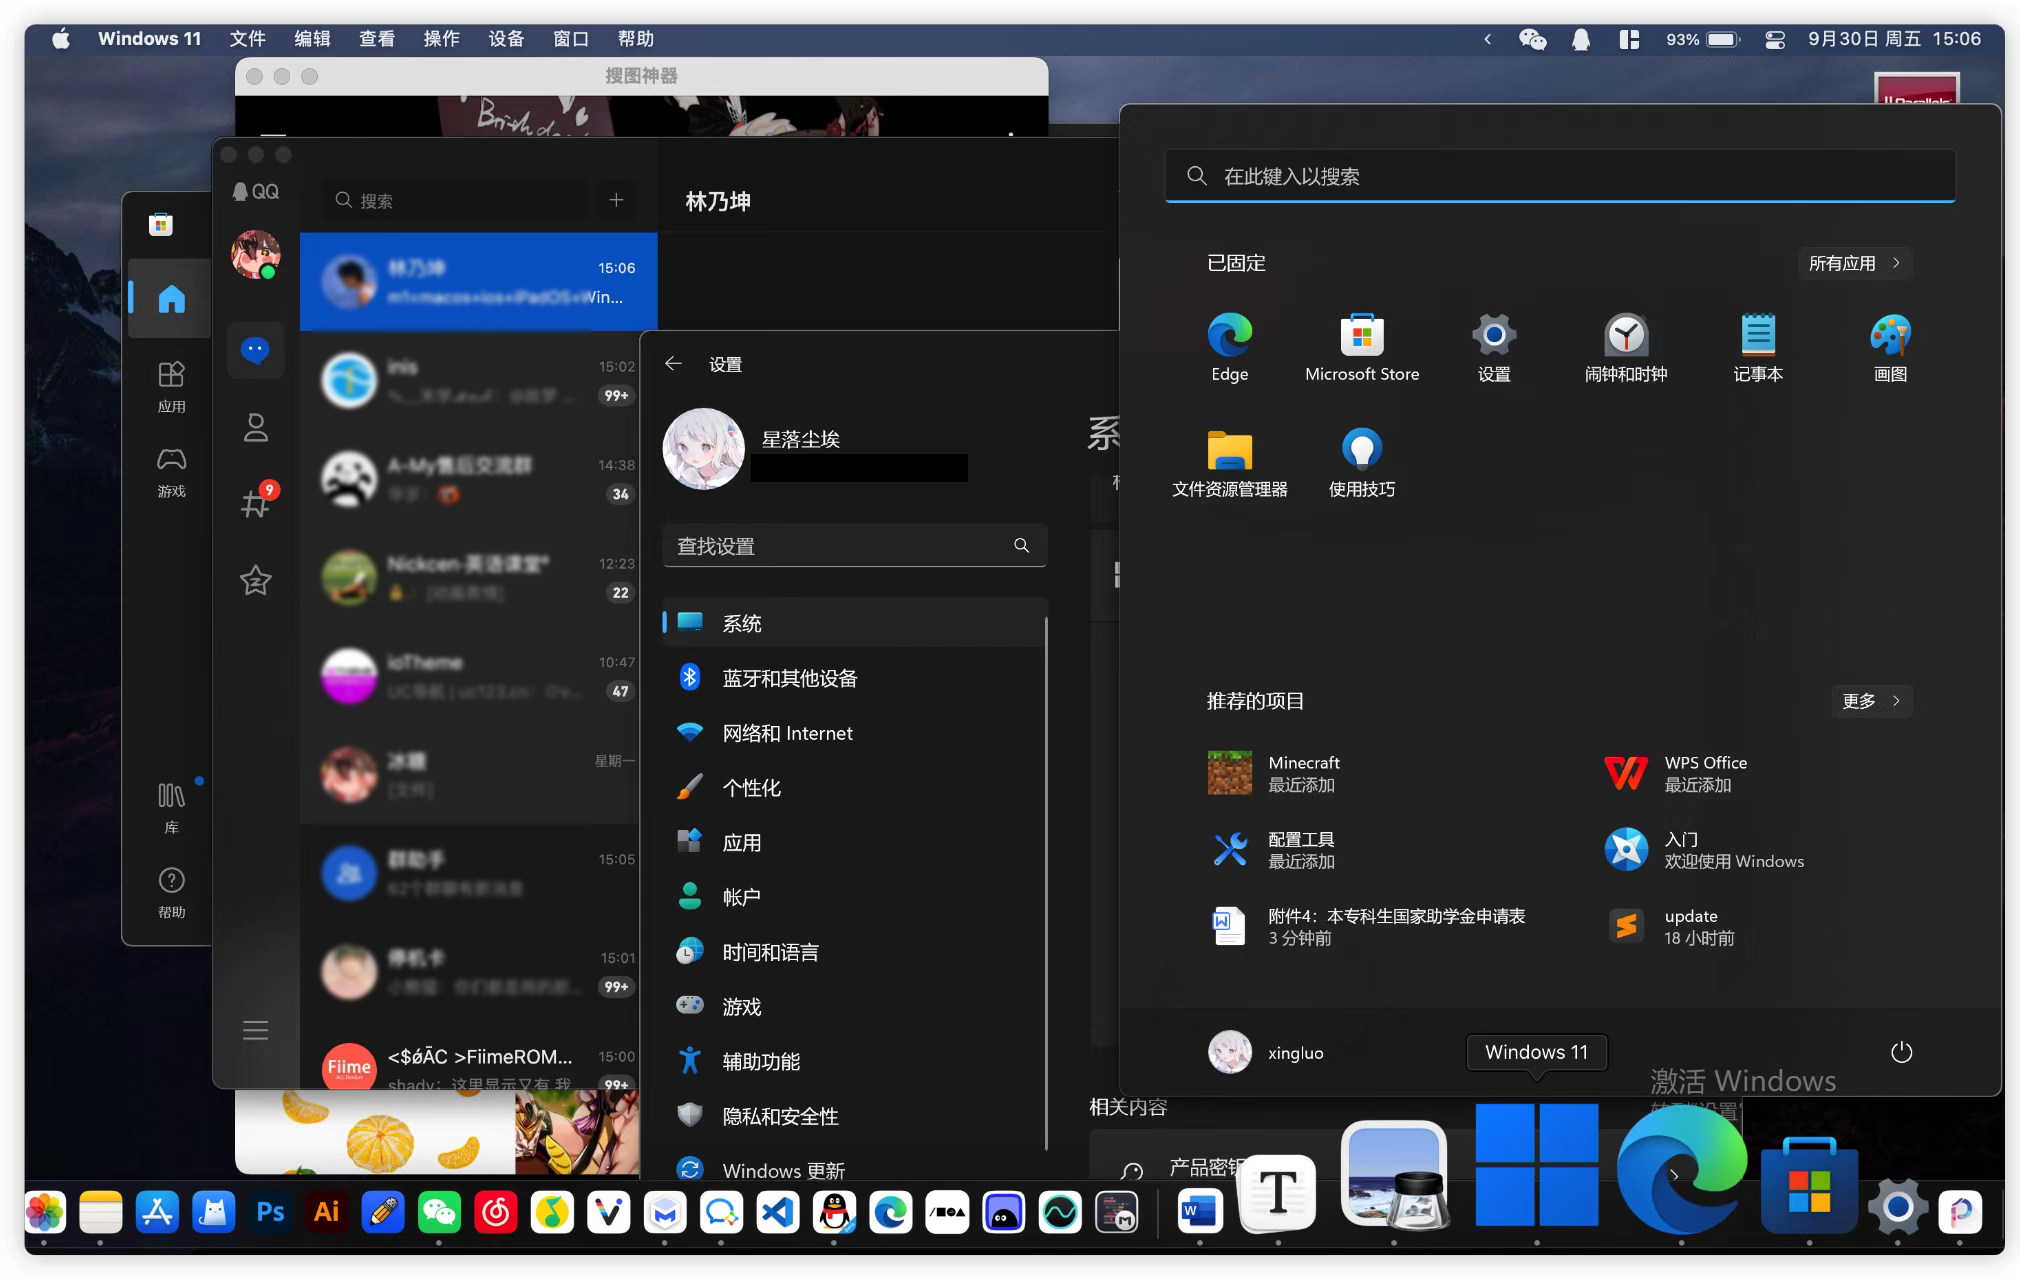Viewport: 2020px width, 1280px height.
Task: Open QQ contacts icon in sidebar
Action: [256, 428]
